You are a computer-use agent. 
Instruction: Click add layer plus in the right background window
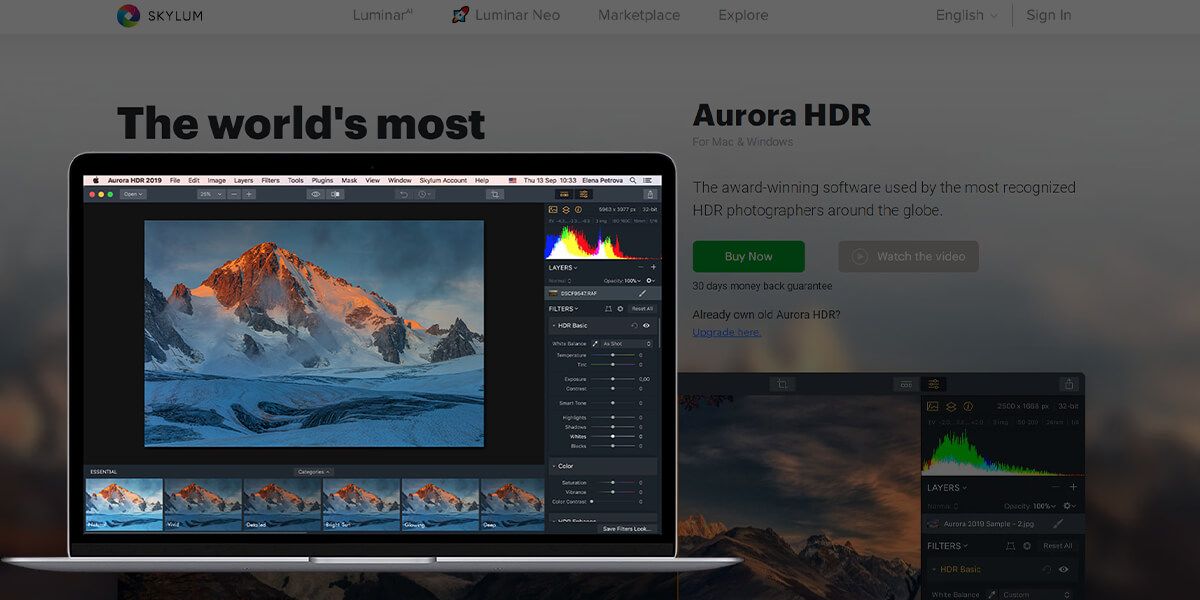[1073, 487]
